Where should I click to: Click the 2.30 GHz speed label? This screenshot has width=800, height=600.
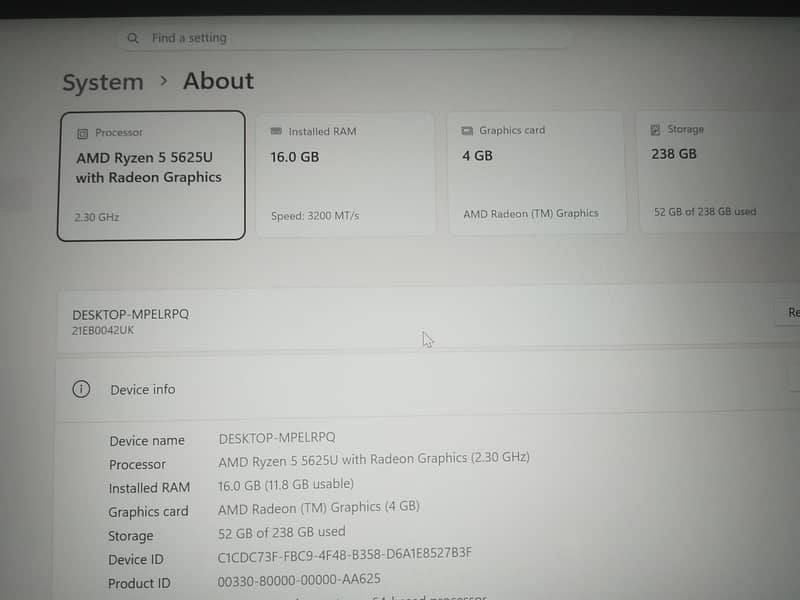pos(97,217)
